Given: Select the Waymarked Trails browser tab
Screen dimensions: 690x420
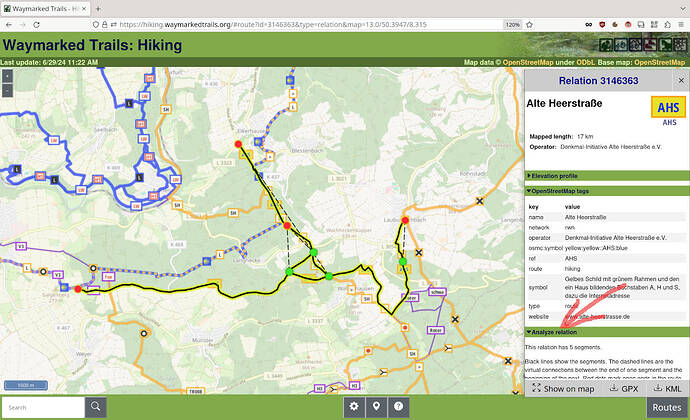Looking at the screenshot, I should pos(46,8).
